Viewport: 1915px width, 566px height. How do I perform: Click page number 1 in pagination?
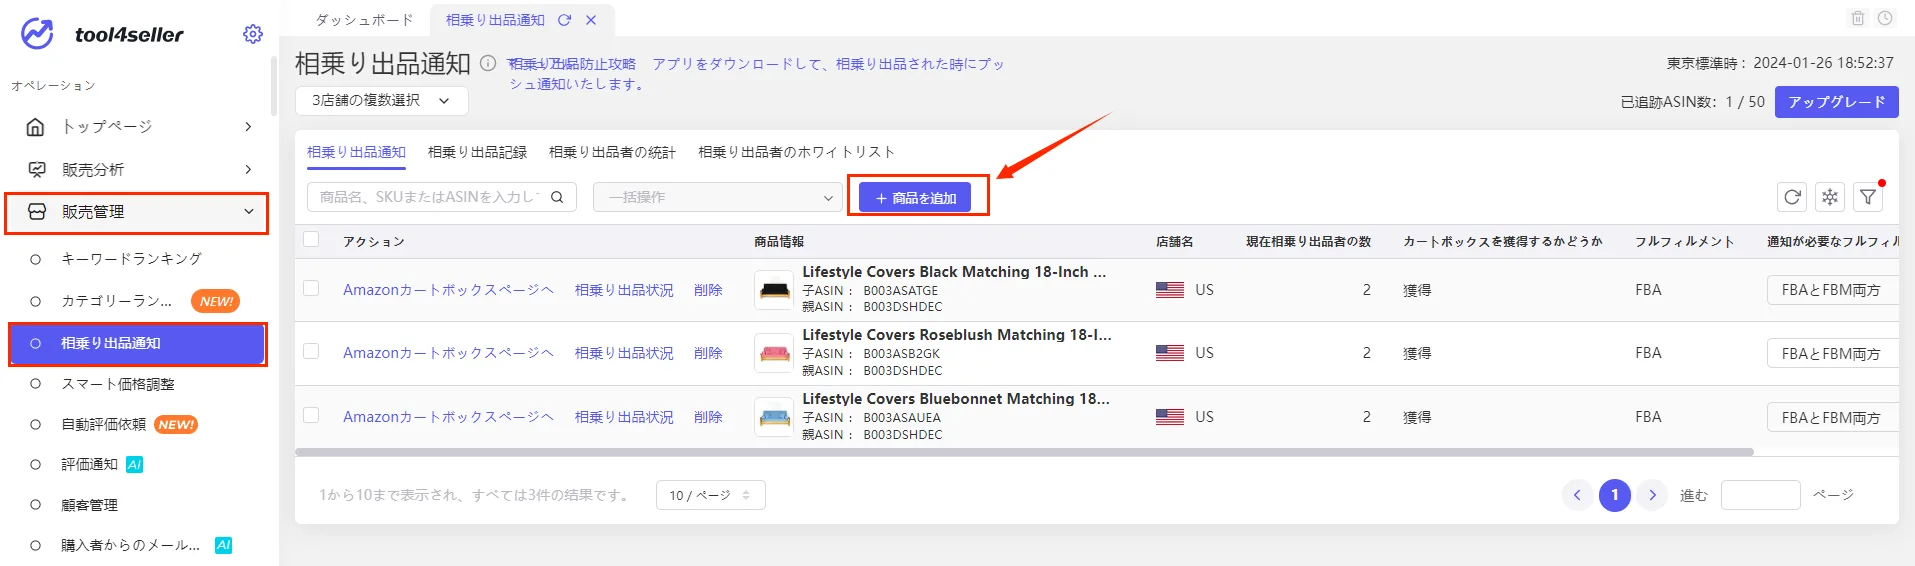coord(1614,495)
